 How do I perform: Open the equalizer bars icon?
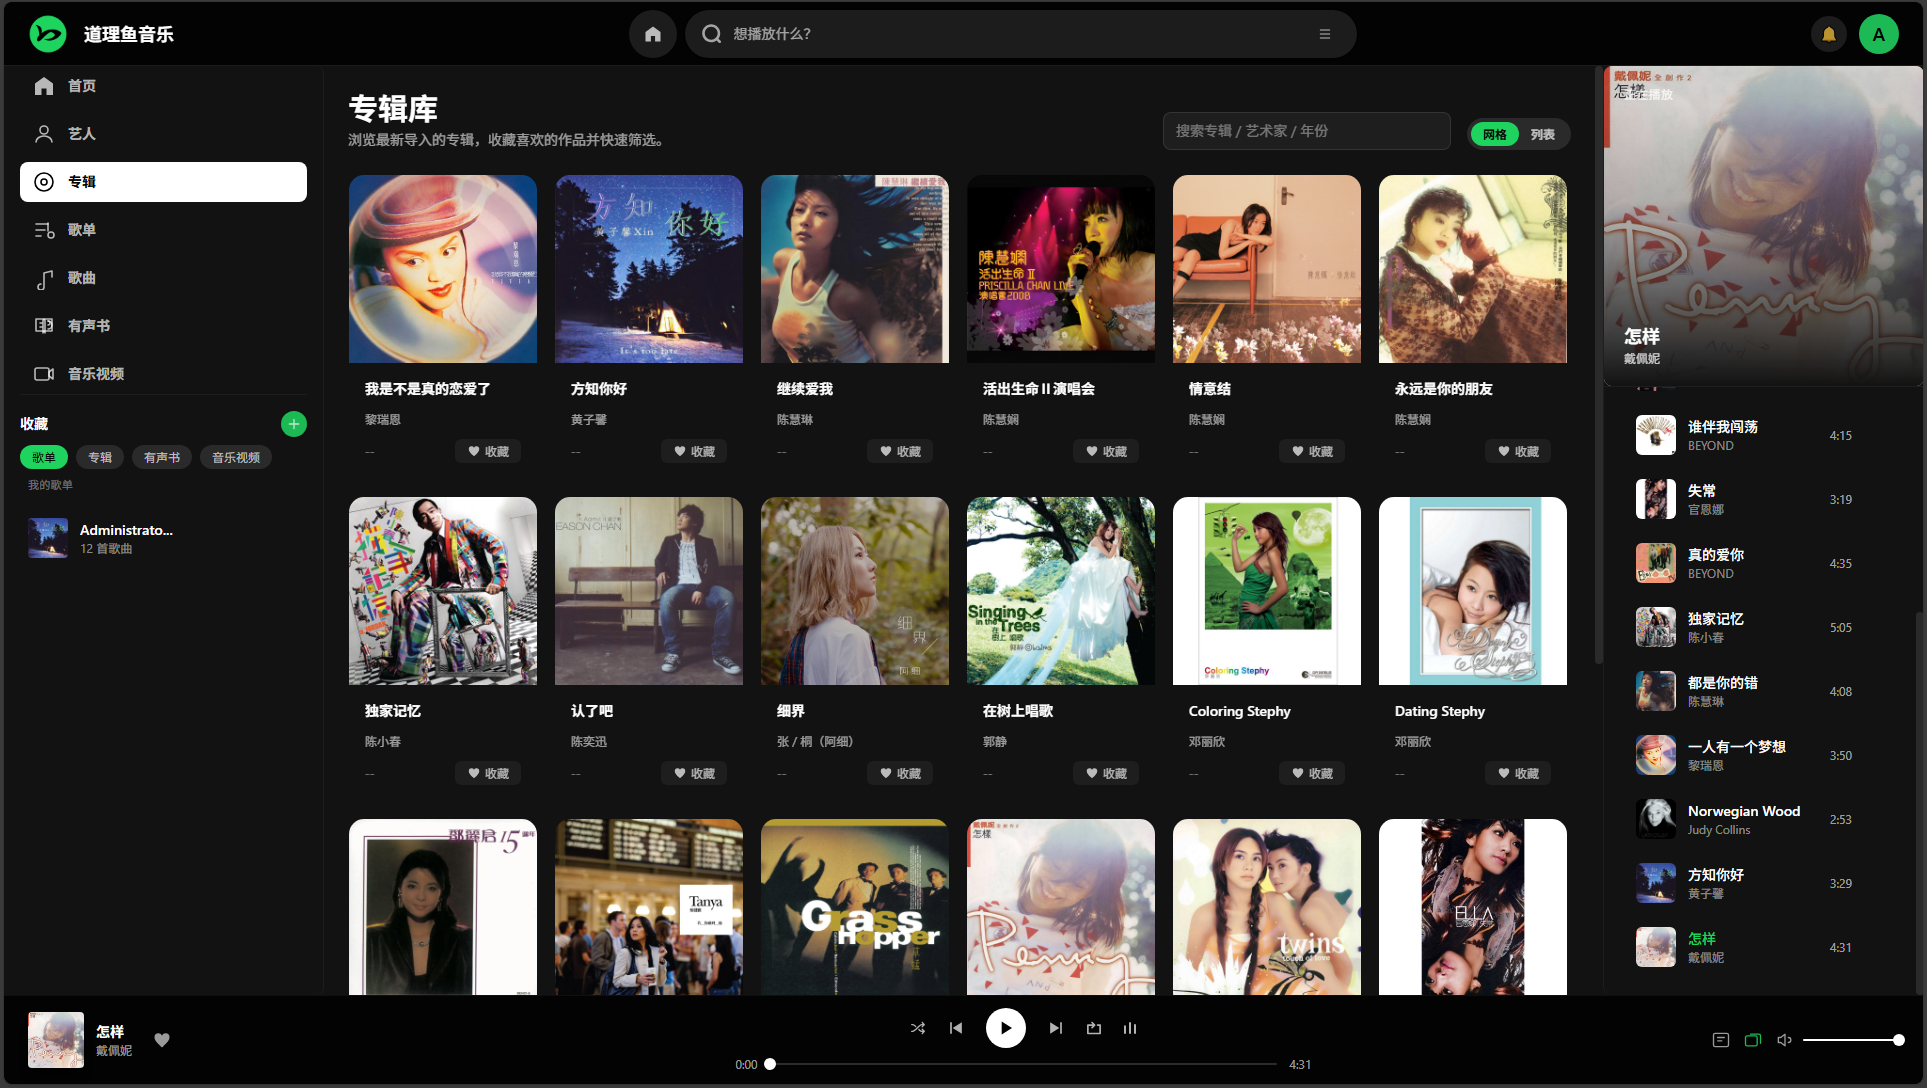1130,1028
